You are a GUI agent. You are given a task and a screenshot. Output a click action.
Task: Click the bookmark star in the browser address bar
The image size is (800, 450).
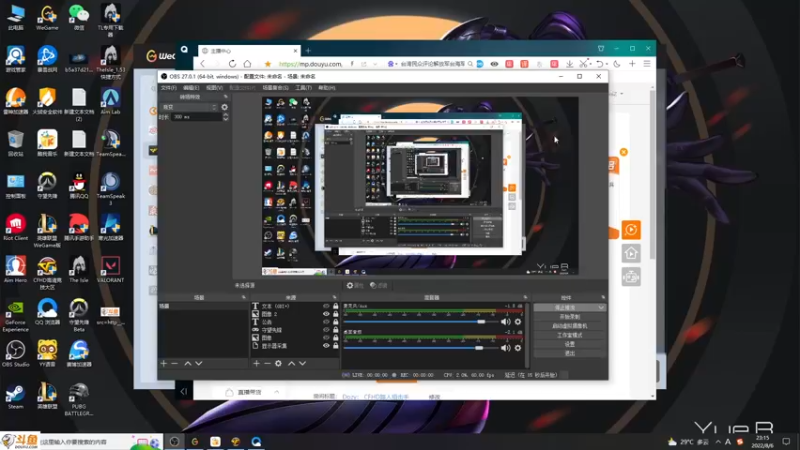267,64
